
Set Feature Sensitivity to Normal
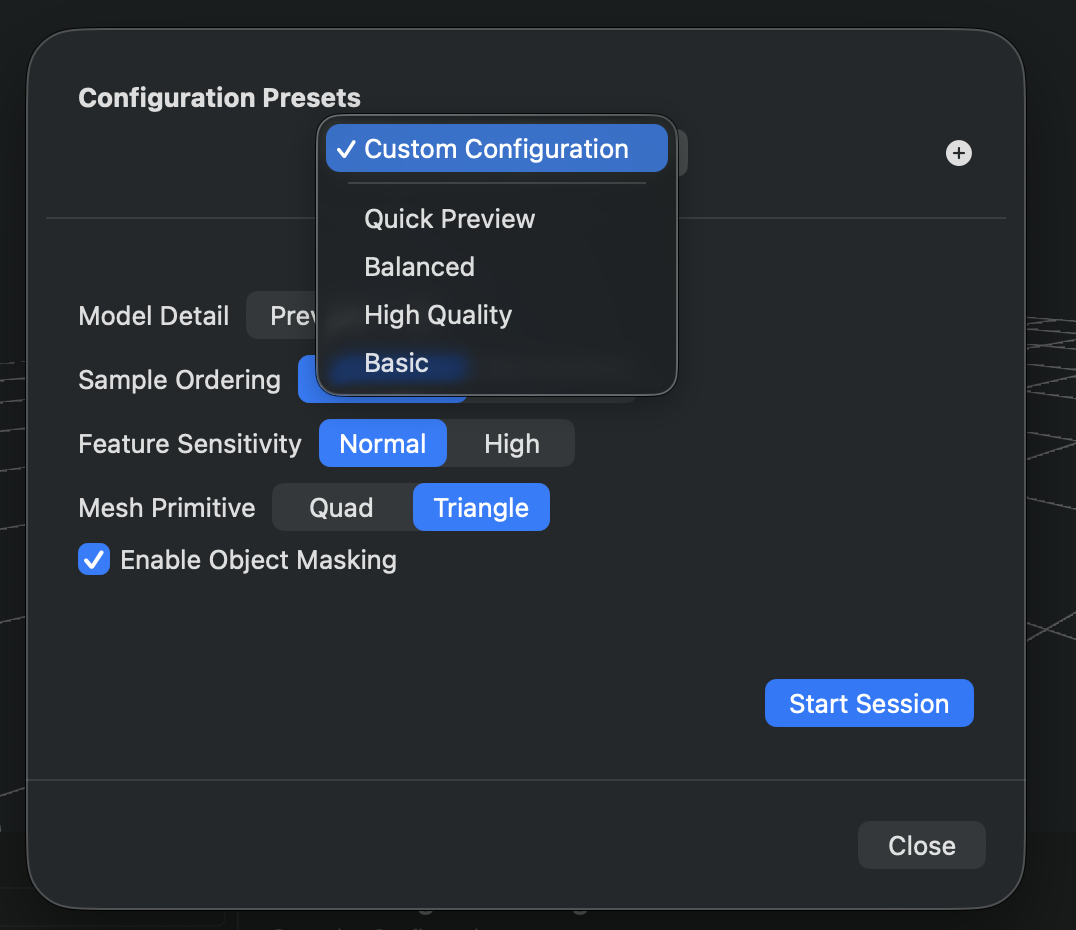(x=382, y=443)
